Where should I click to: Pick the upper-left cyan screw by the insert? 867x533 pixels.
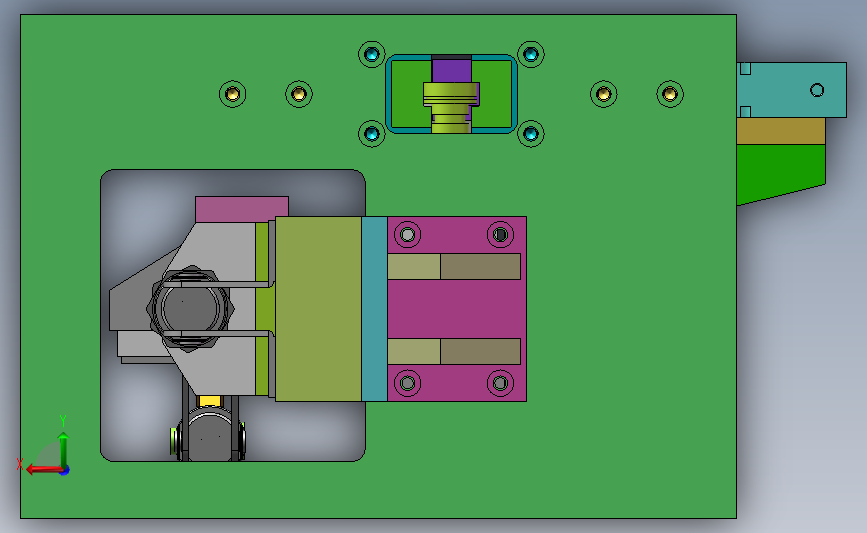[x=372, y=54]
